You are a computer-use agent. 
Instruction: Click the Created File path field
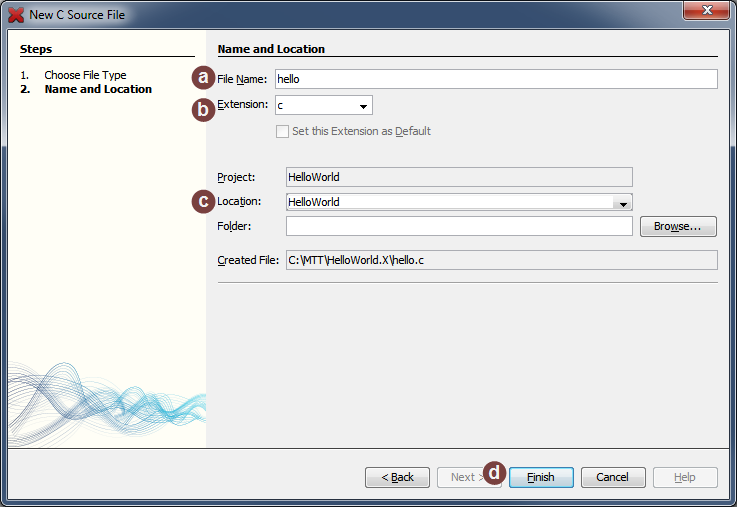tap(501, 260)
